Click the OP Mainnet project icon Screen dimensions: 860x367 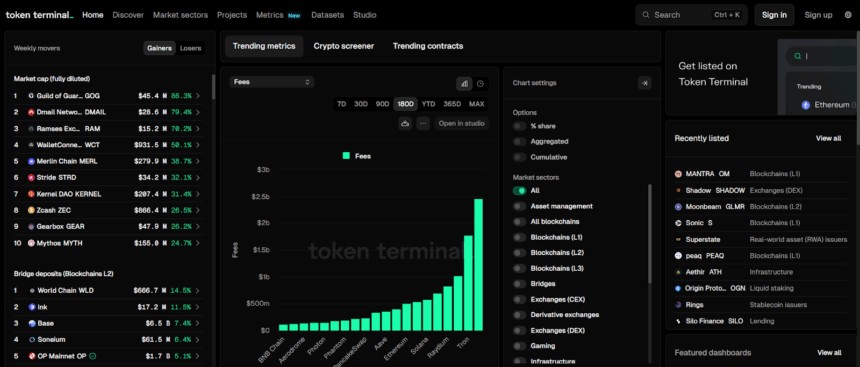32,356
